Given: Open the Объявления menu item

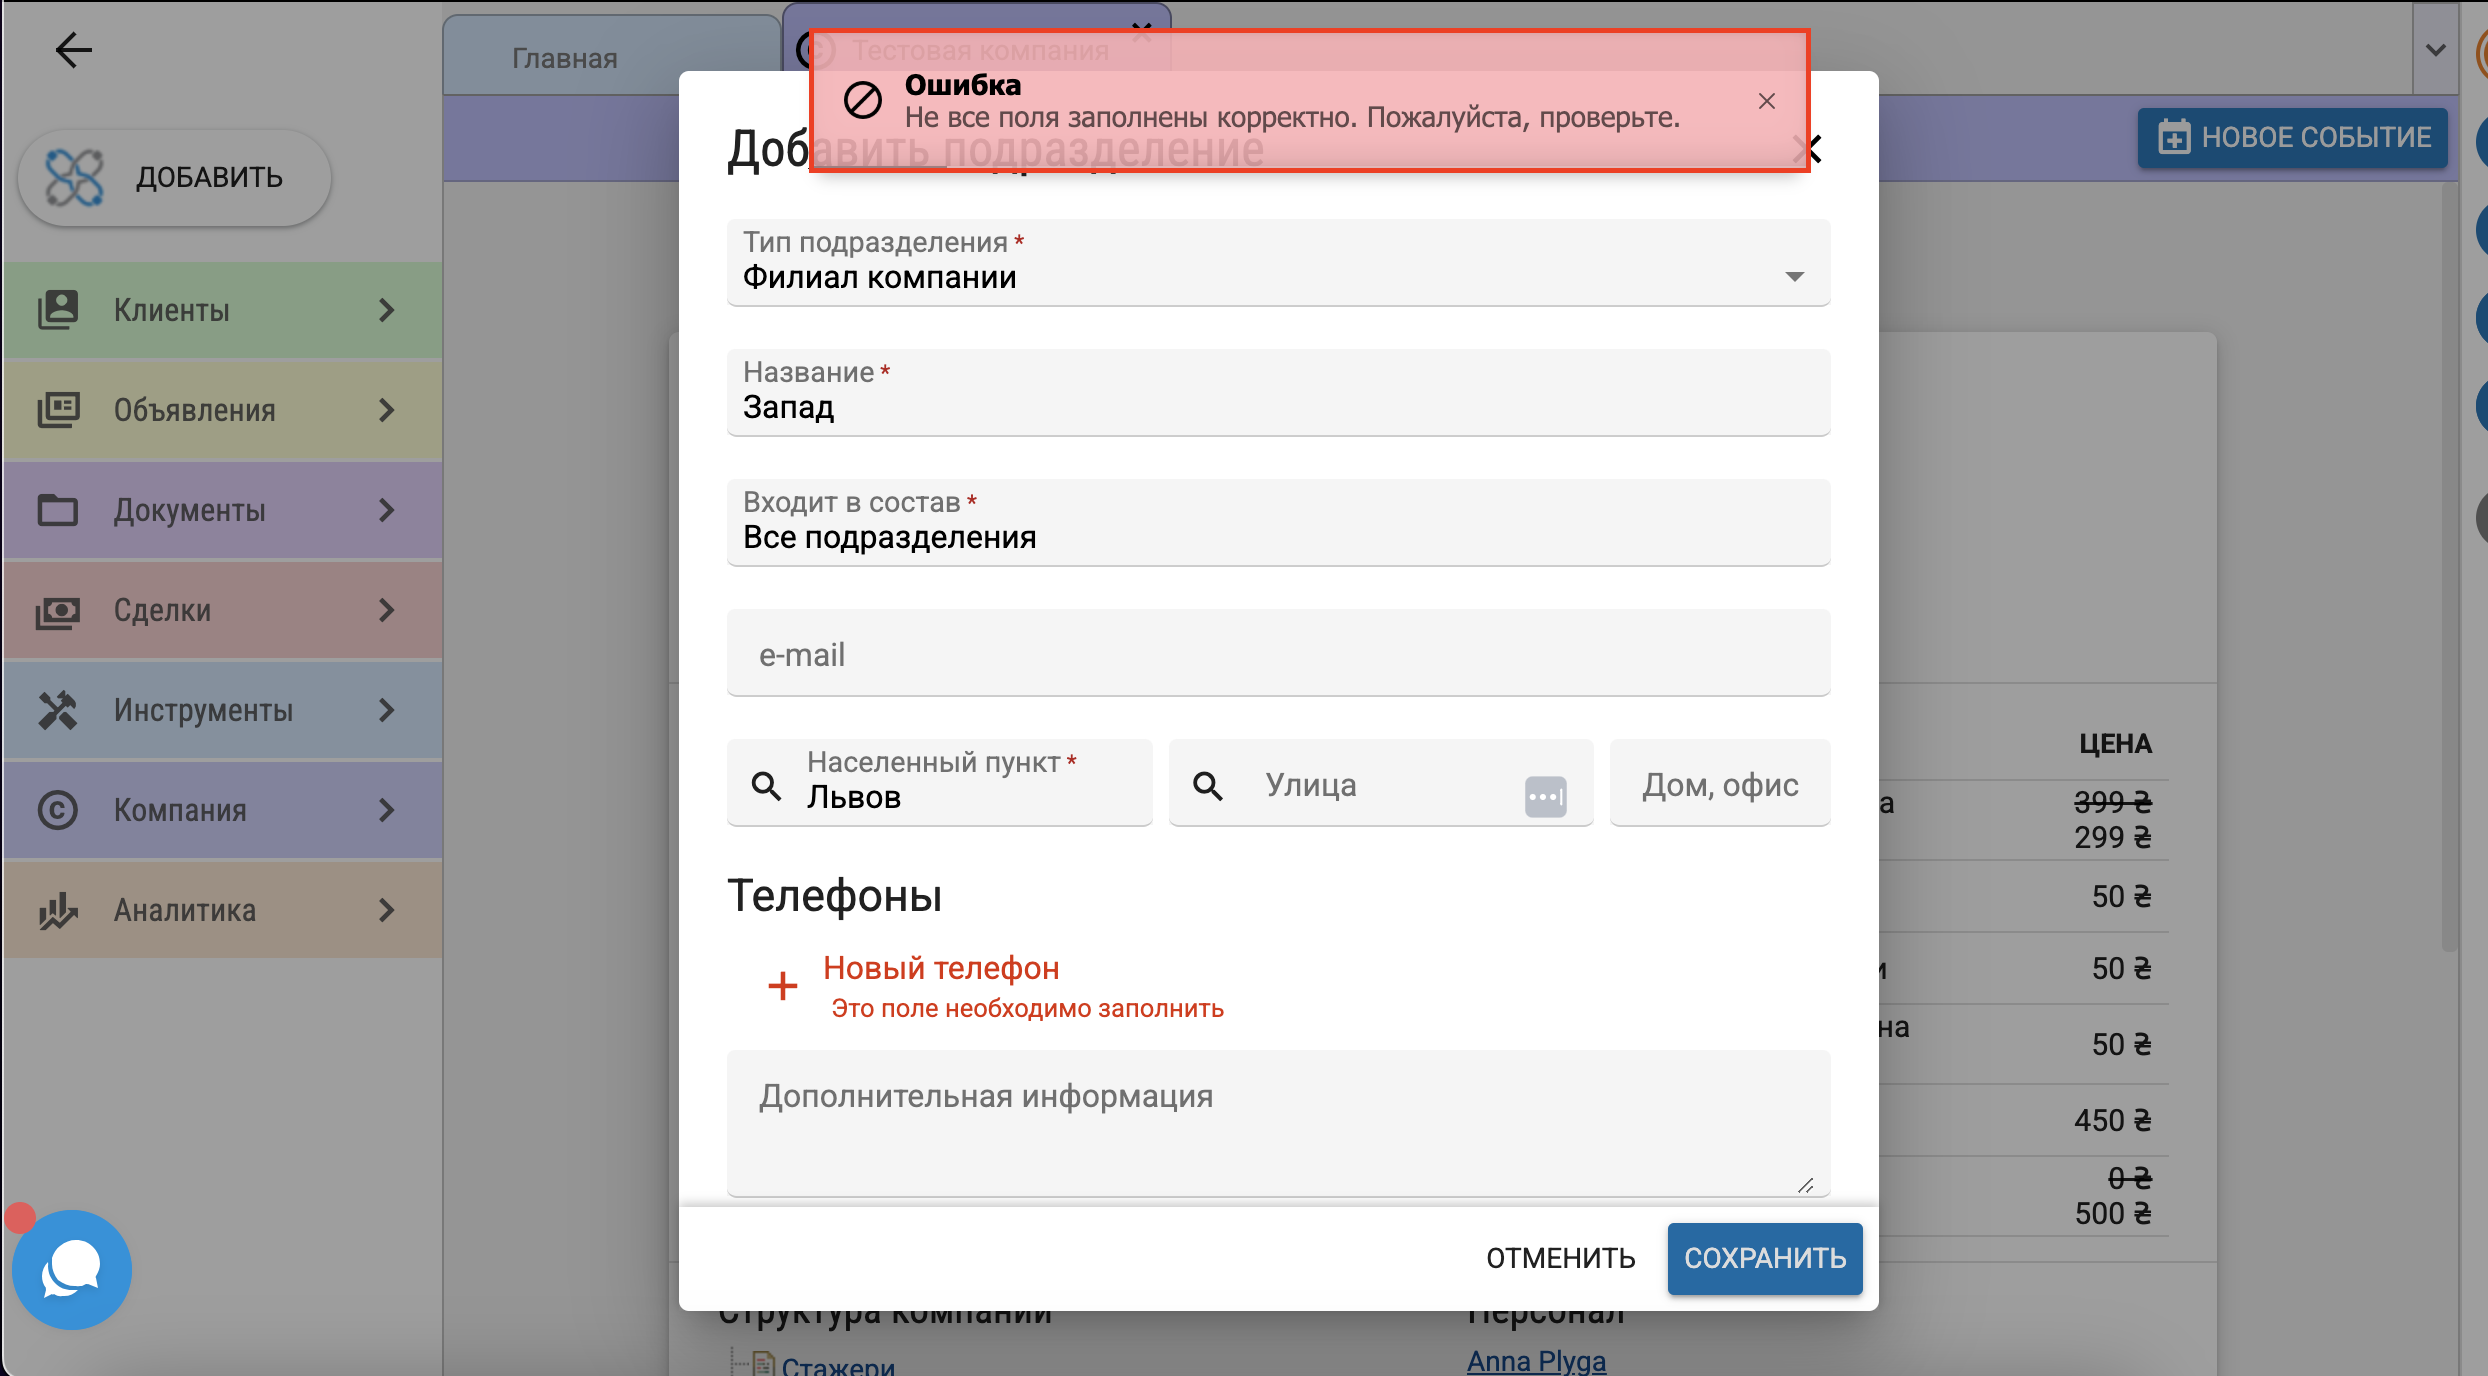Looking at the screenshot, I should coord(223,410).
